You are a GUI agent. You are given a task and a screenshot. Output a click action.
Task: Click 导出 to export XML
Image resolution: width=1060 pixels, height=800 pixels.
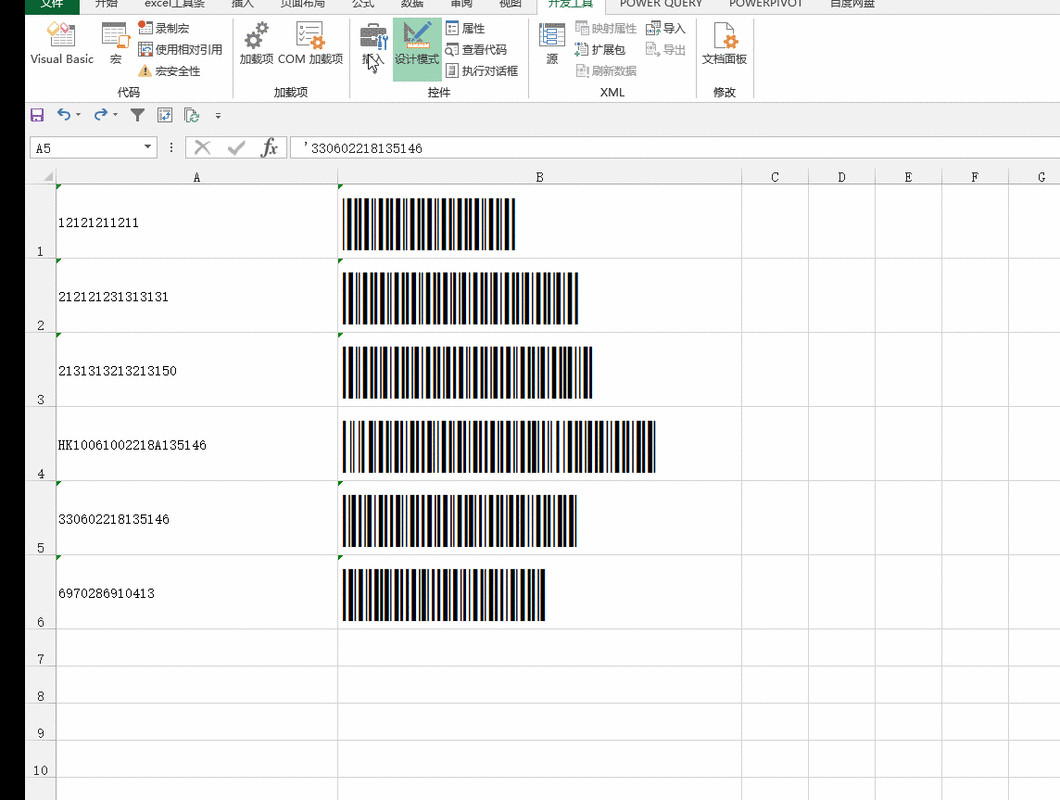coord(666,49)
